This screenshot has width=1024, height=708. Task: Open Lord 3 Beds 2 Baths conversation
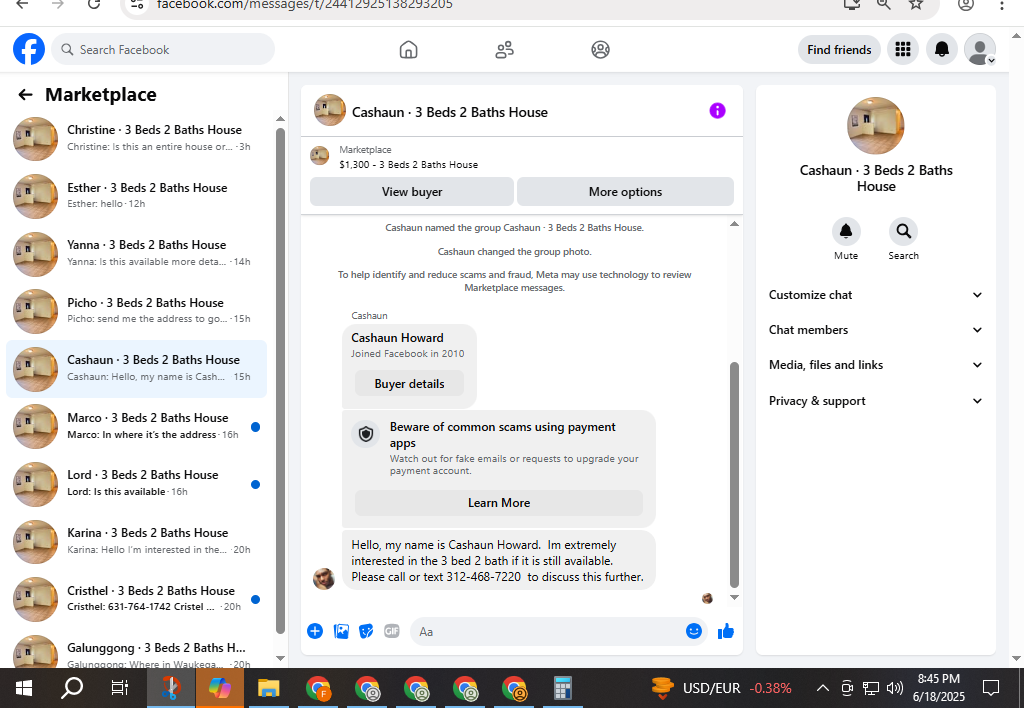pyautogui.click(x=136, y=484)
